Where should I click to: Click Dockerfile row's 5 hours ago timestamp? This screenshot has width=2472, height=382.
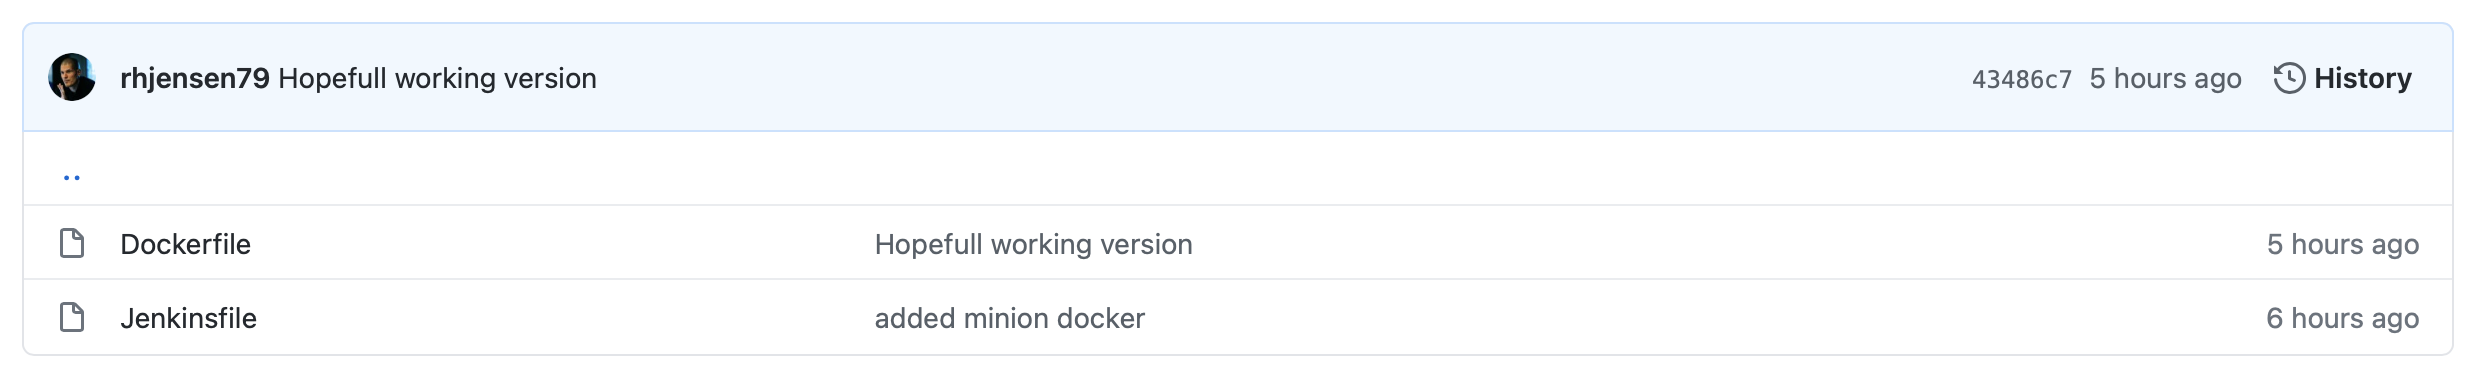(2342, 244)
